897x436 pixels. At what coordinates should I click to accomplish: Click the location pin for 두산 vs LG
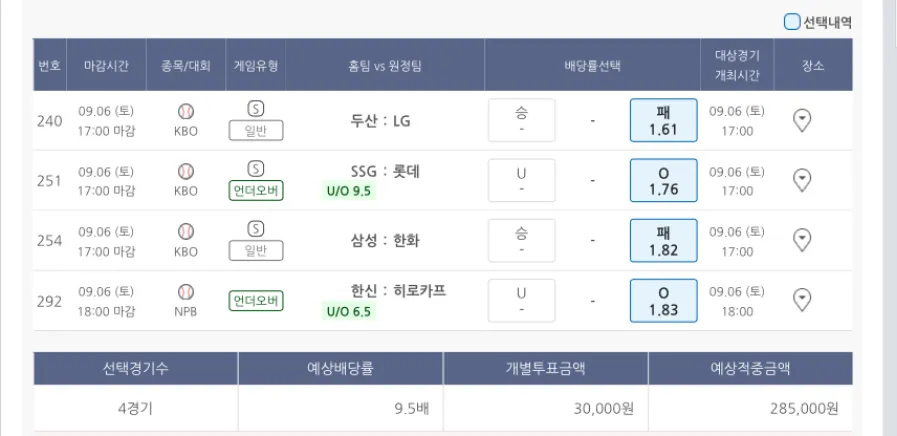801,120
